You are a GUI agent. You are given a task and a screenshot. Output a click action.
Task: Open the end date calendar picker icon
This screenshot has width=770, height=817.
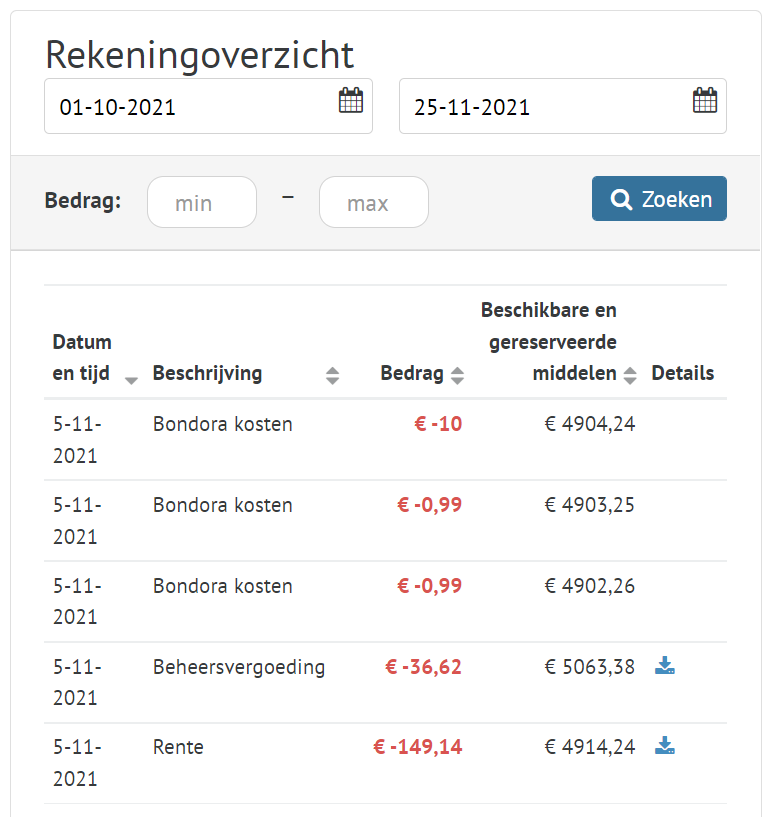(x=705, y=100)
